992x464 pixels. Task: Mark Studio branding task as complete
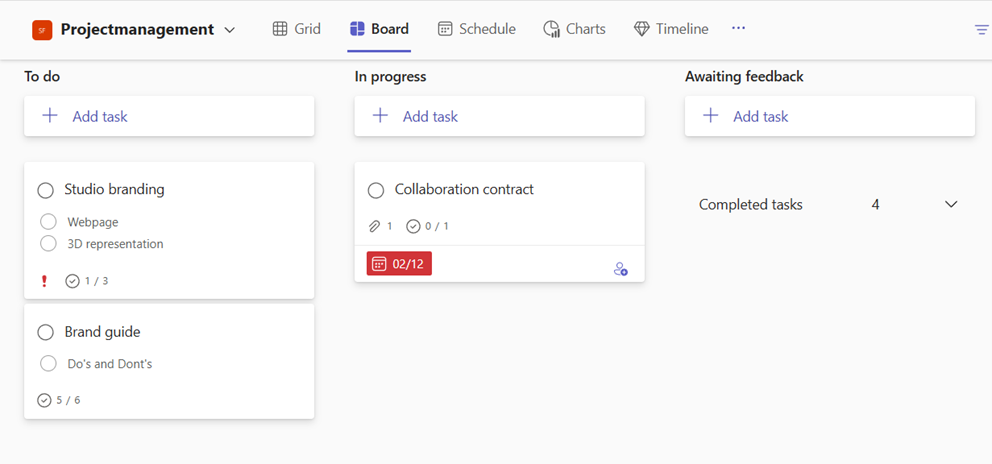pyautogui.click(x=45, y=190)
